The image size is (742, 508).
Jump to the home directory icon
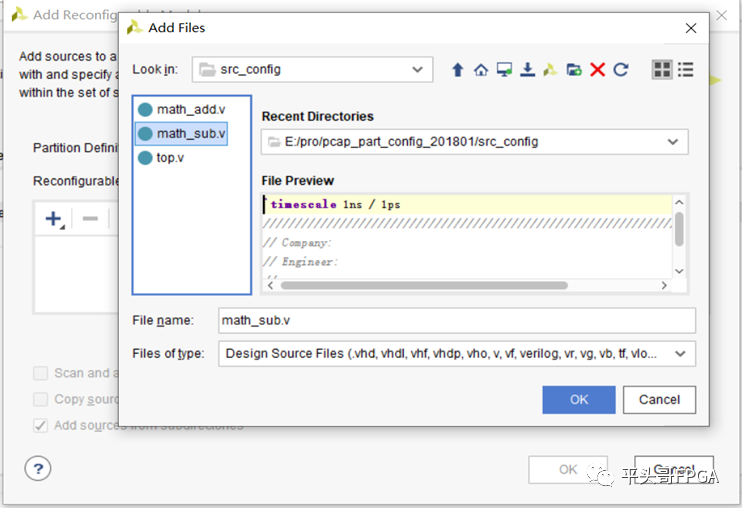point(481,70)
